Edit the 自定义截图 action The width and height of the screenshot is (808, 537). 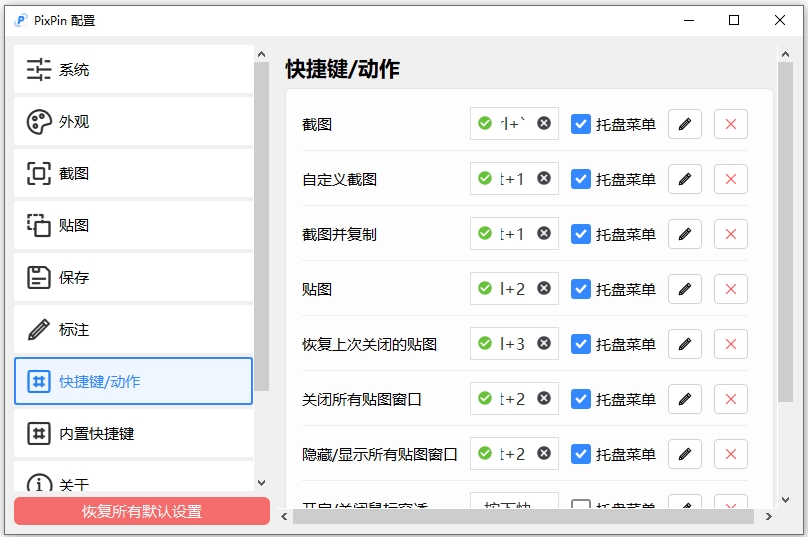(685, 179)
